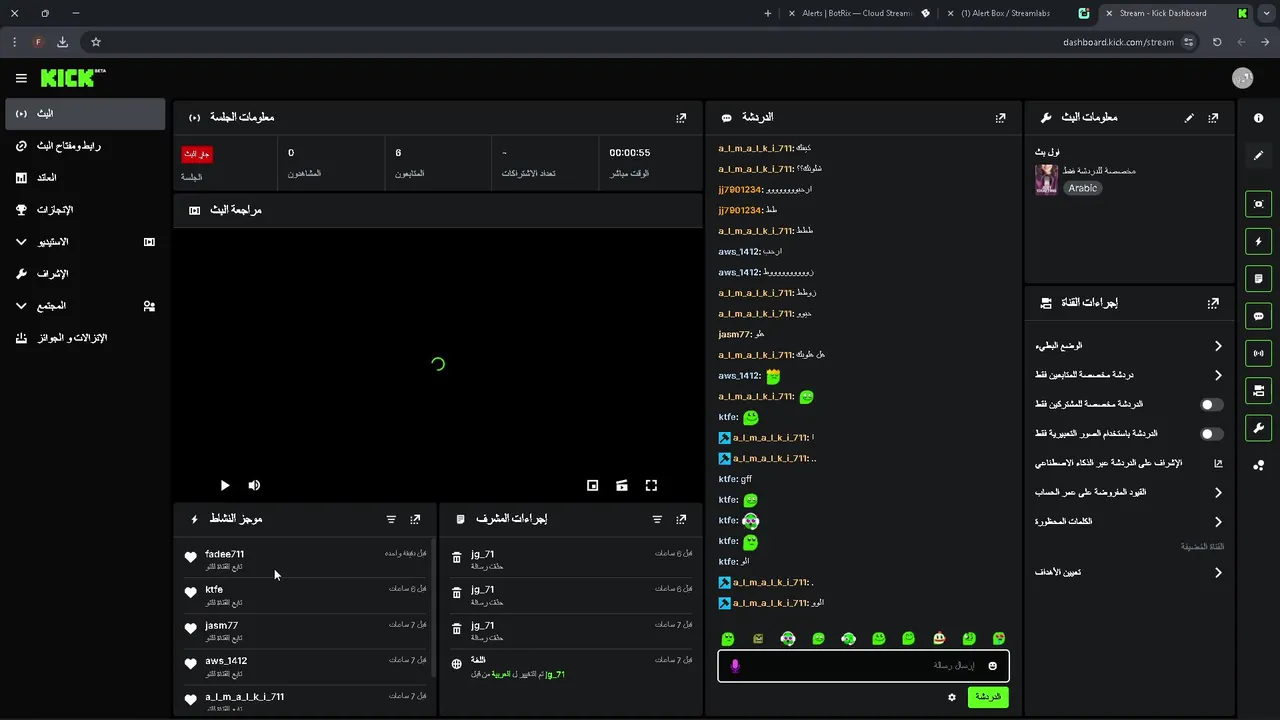Click the Arabic language tag
Viewport: 1280px width, 720px height.
coord(1082,188)
